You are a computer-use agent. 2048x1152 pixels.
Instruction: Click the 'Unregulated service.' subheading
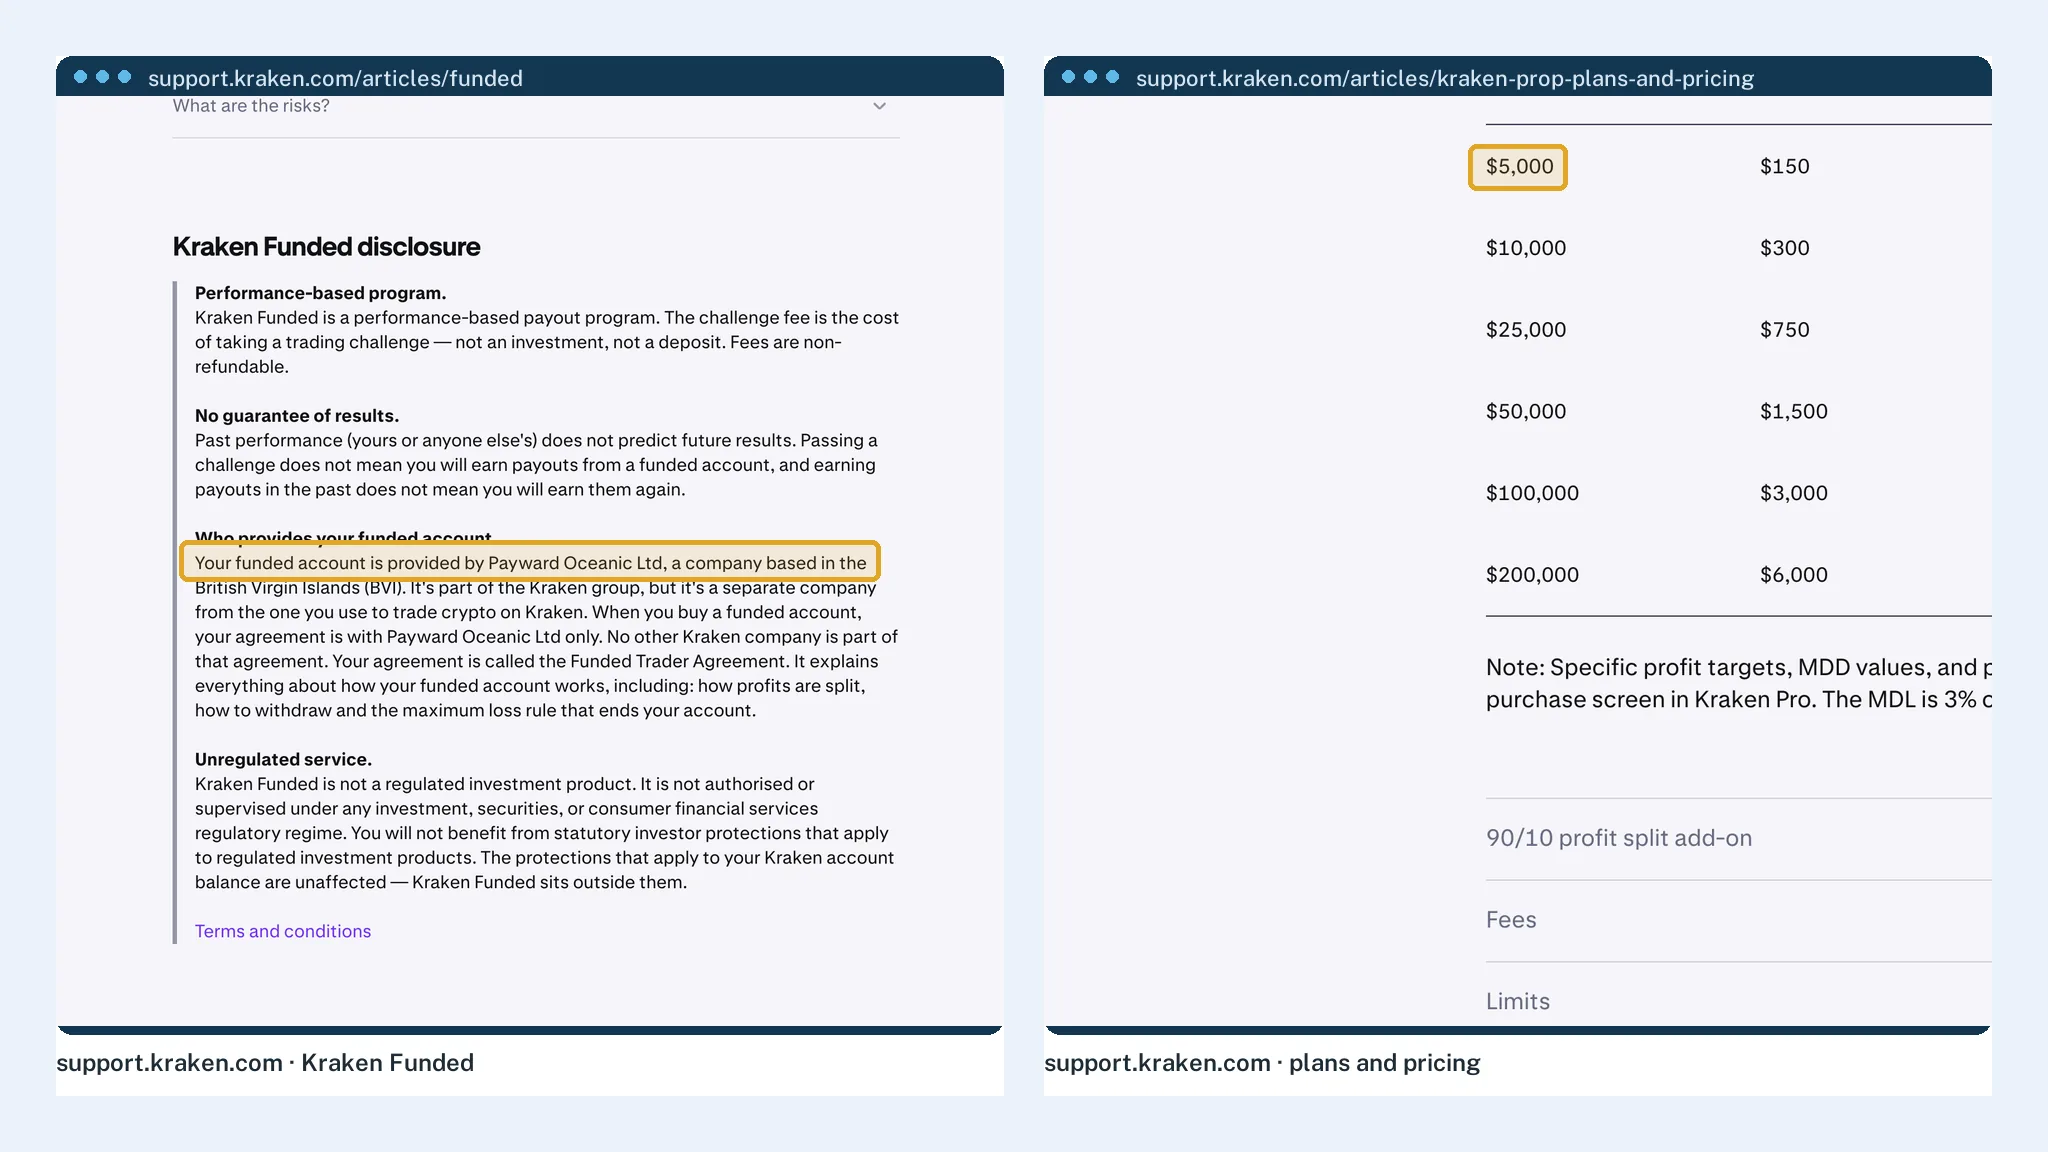283,759
